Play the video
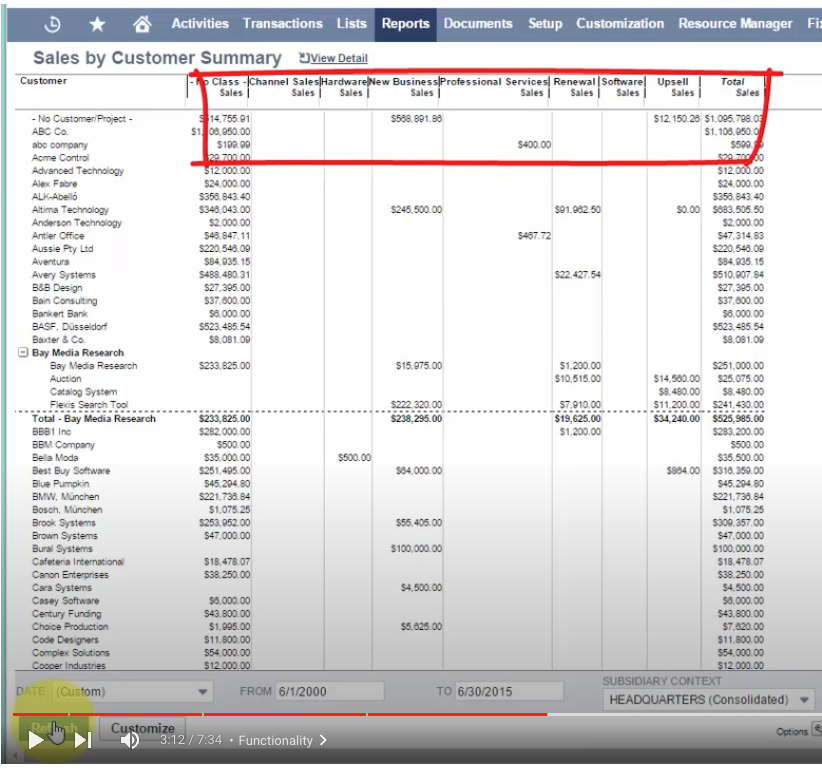 tap(35, 740)
